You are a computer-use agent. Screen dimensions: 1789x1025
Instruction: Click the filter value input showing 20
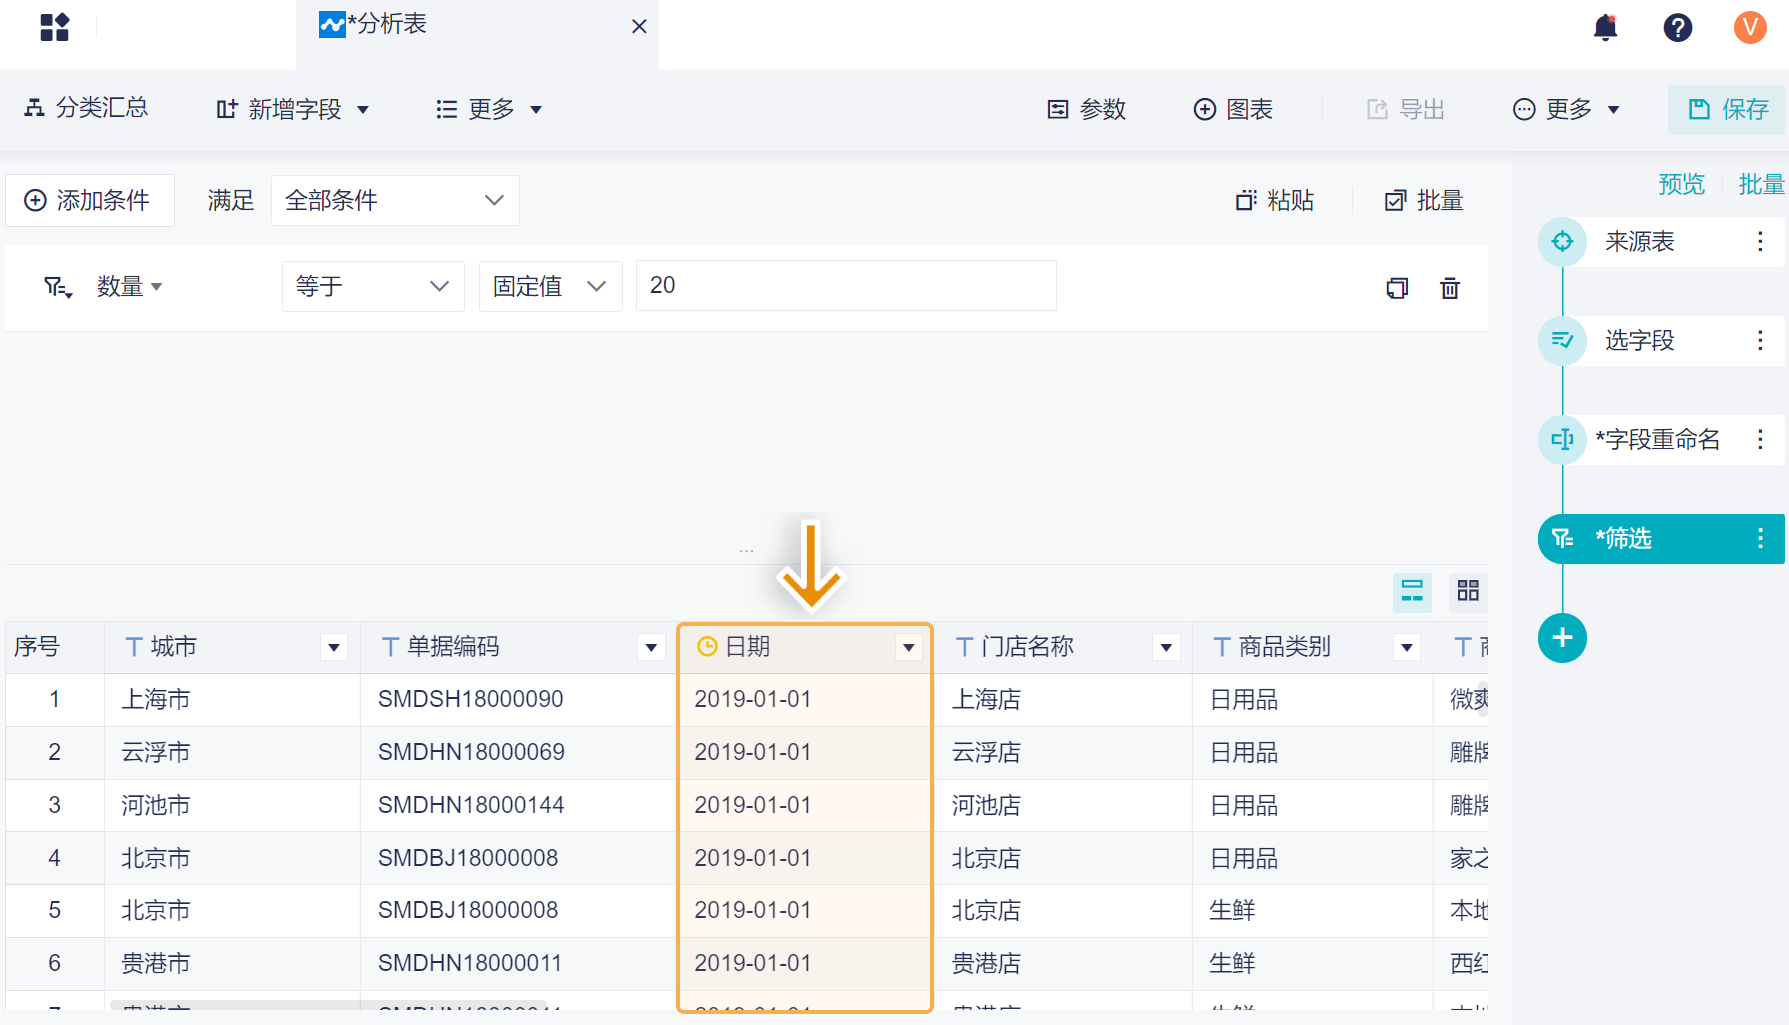click(x=846, y=286)
